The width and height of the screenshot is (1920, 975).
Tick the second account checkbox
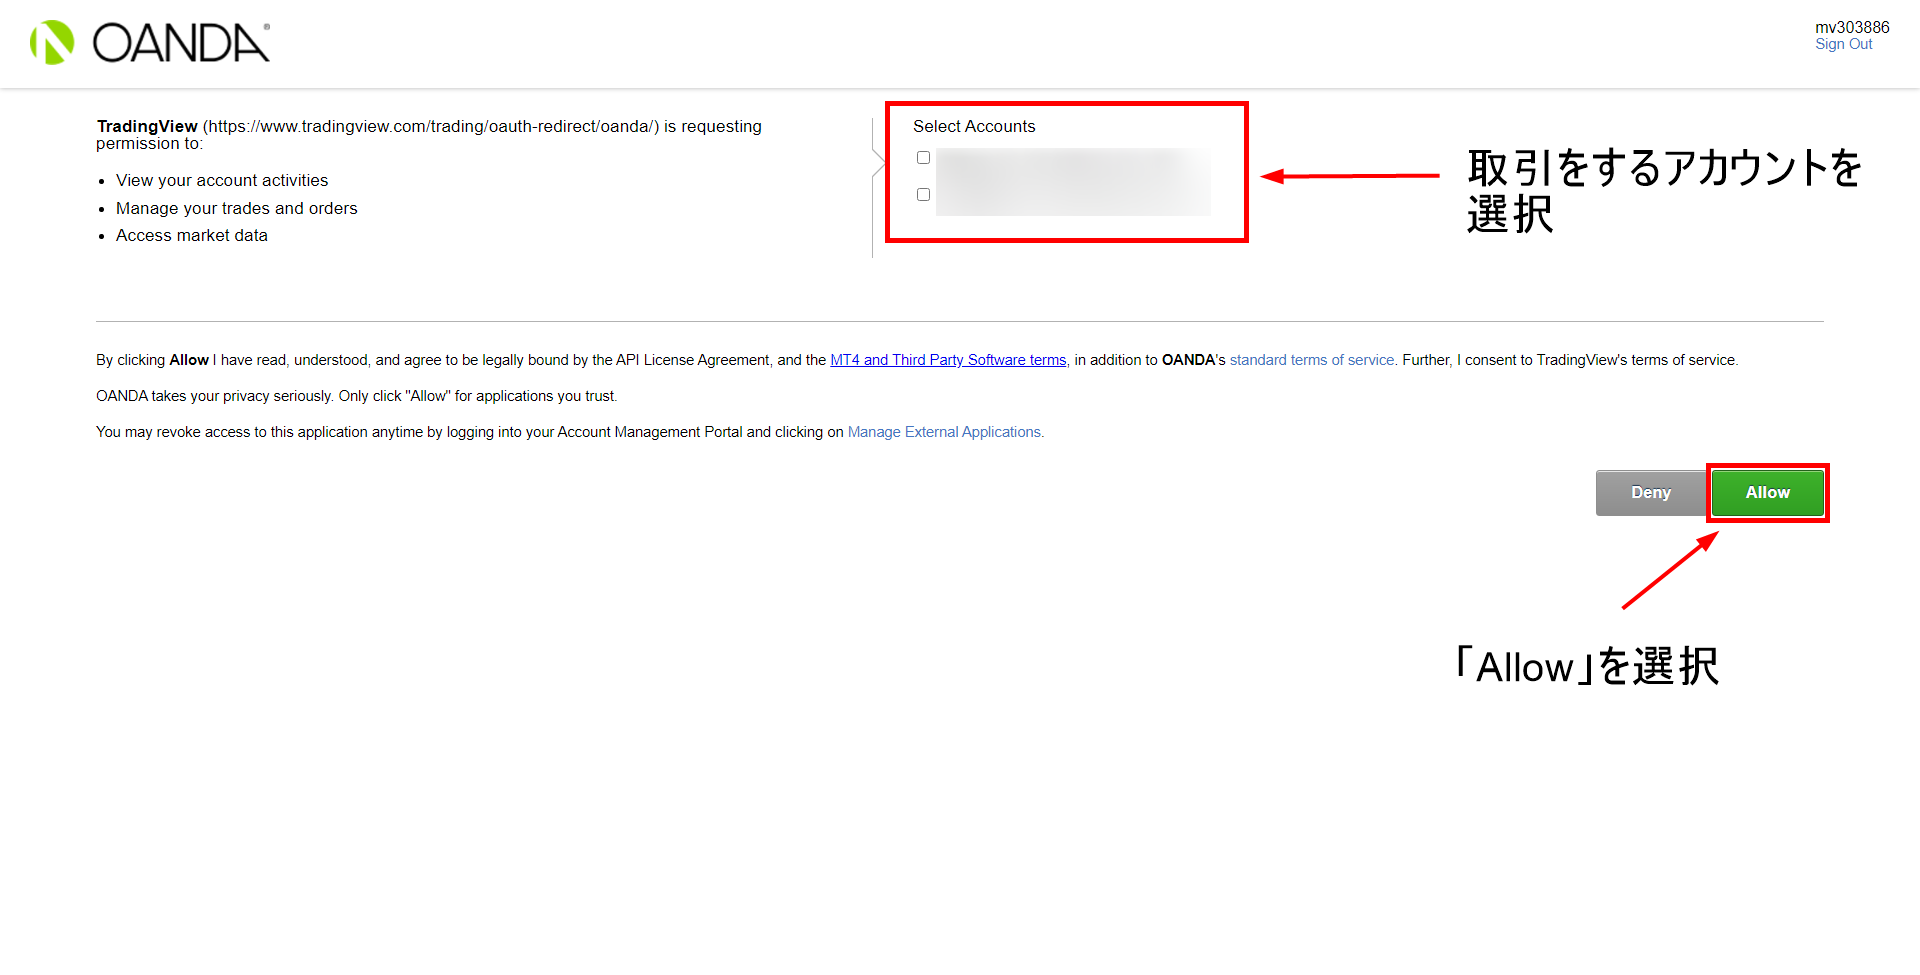click(923, 195)
